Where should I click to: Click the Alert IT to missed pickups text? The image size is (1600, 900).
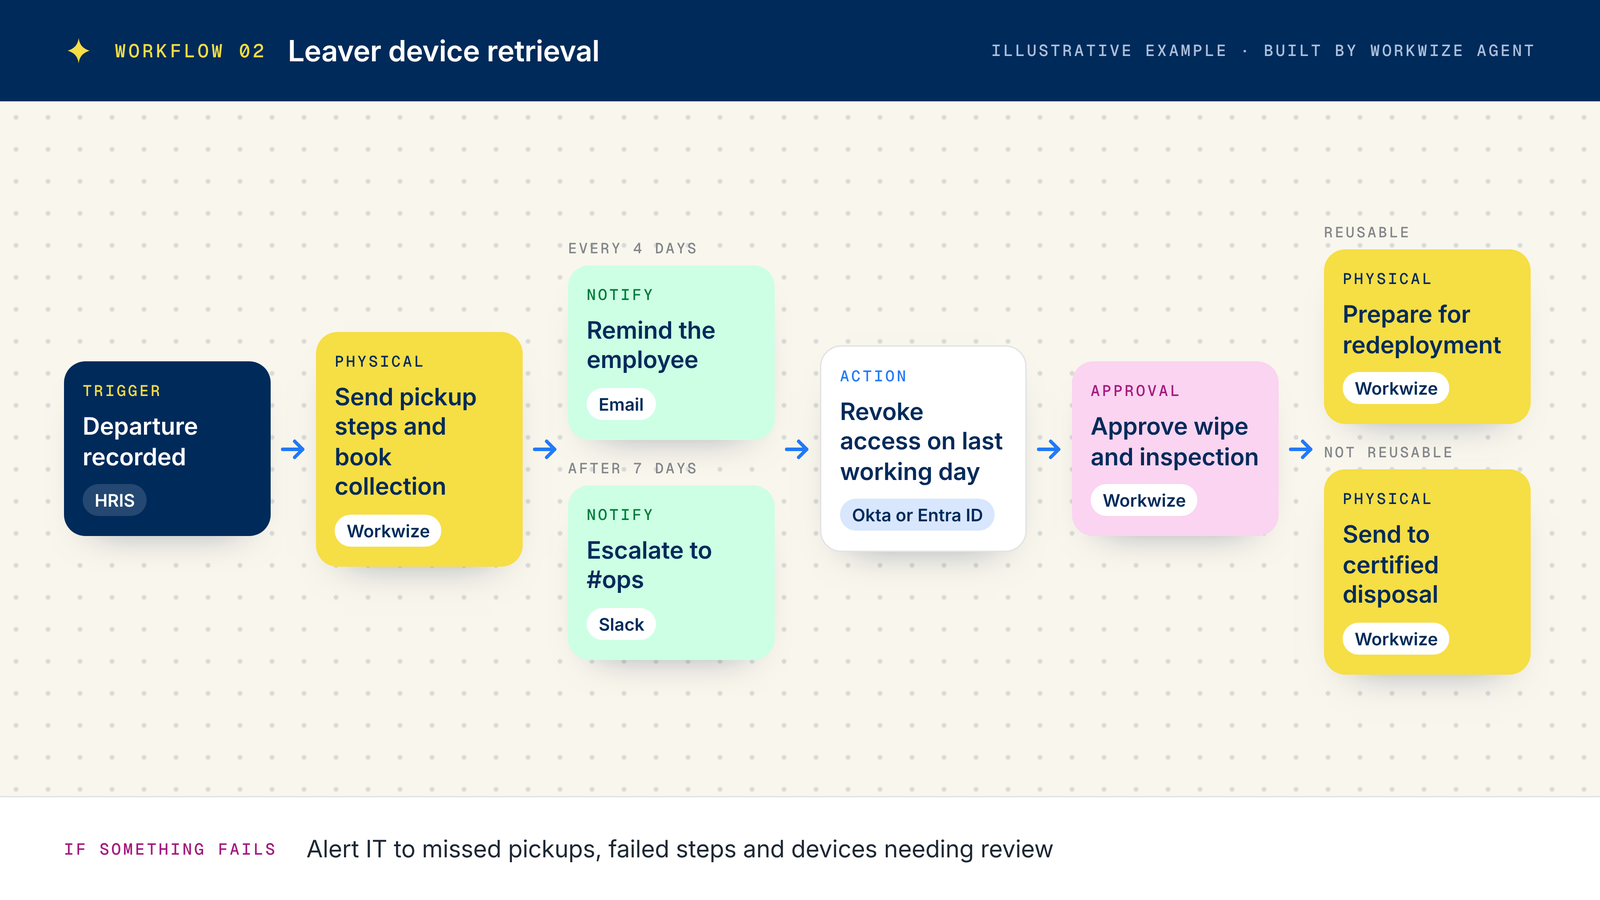point(680,849)
